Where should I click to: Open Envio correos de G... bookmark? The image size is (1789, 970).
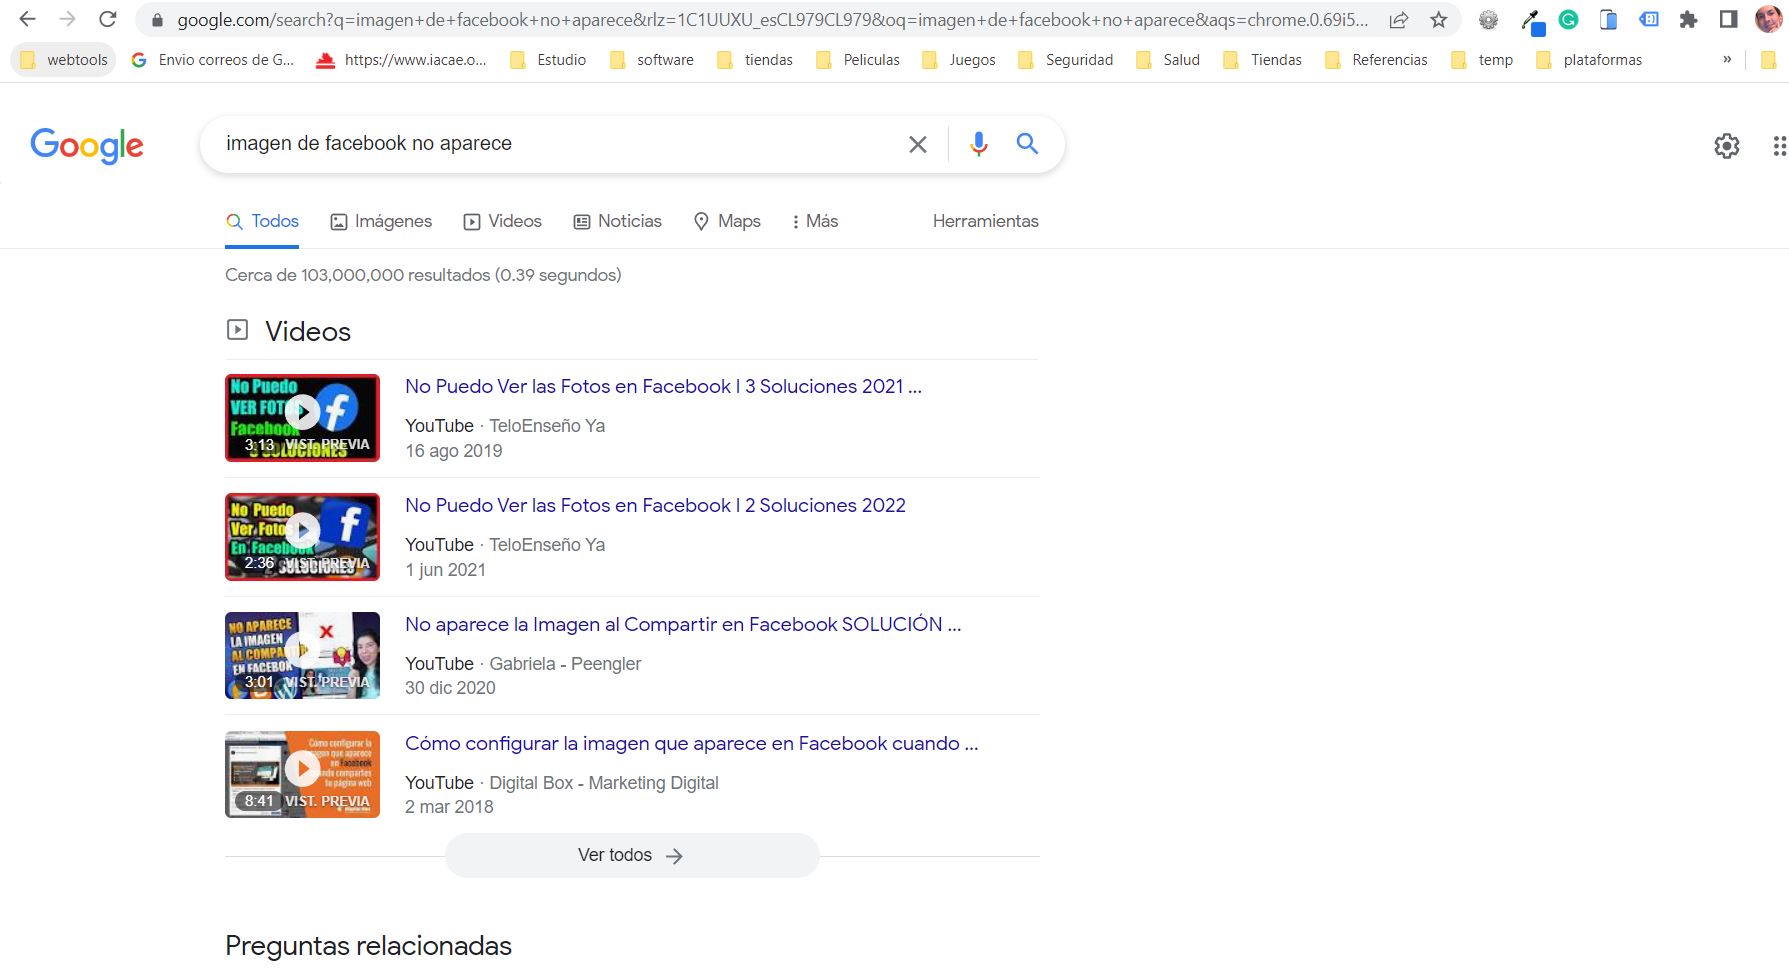tap(213, 60)
